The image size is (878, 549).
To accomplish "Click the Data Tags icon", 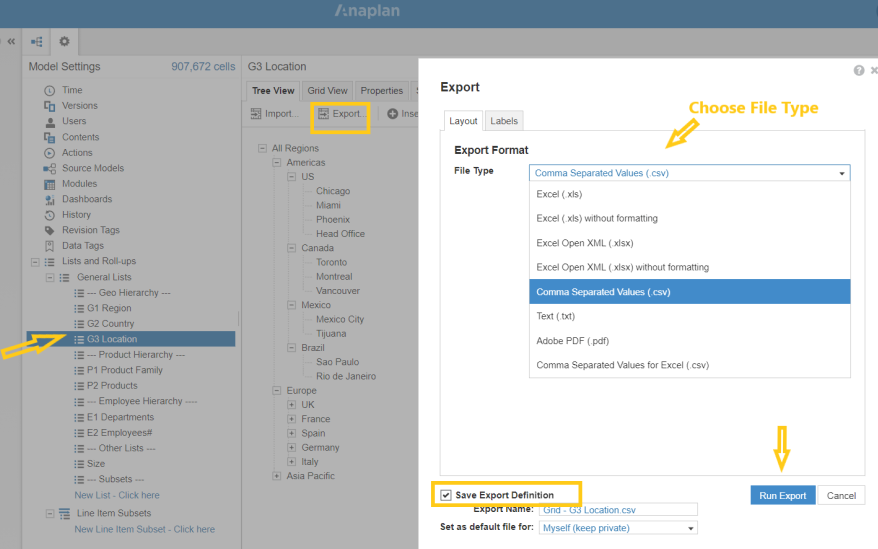I will [50, 246].
